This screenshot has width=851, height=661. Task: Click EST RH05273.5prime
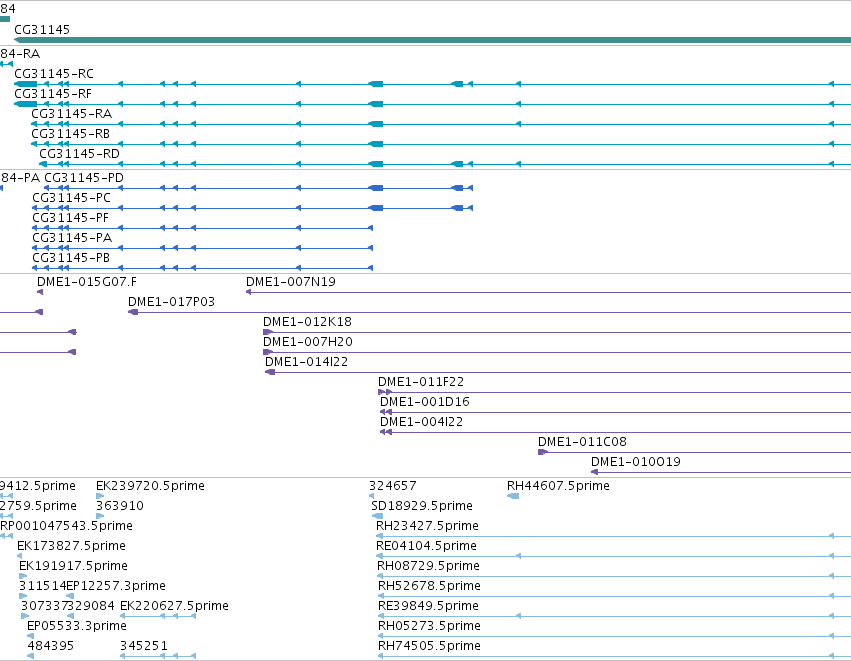pos(430,627)
